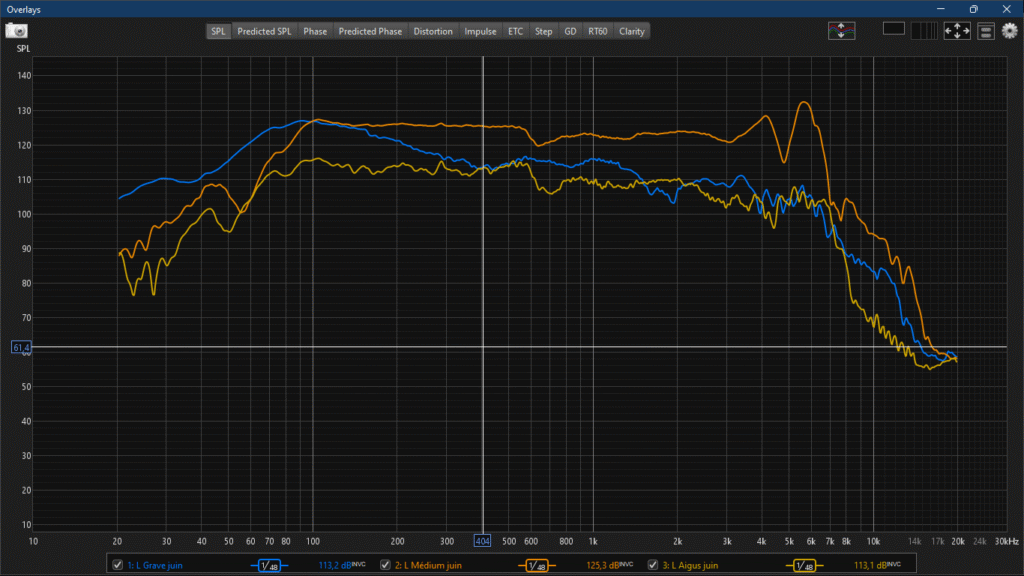Open settings with the gear icon
This screenshot has width=1024, height=576.
1009,31
